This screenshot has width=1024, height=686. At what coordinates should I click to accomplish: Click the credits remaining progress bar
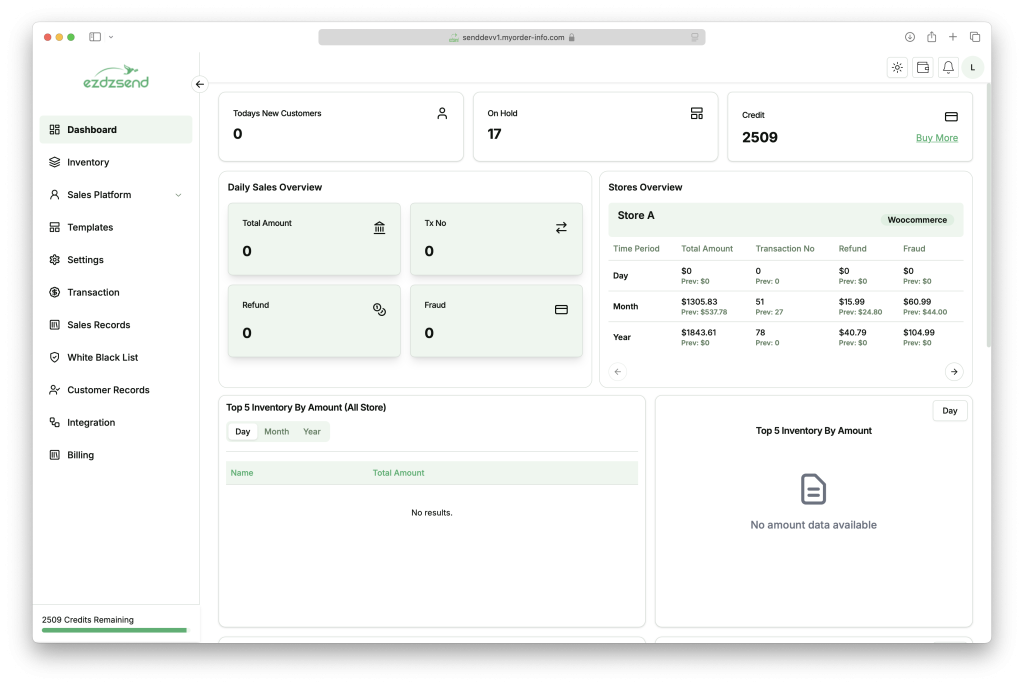tap(114, 630)
